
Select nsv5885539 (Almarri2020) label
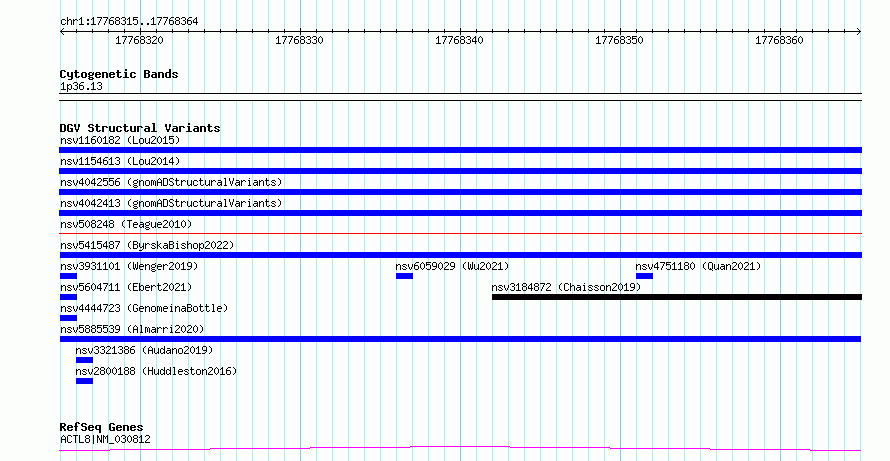[132, 329]
